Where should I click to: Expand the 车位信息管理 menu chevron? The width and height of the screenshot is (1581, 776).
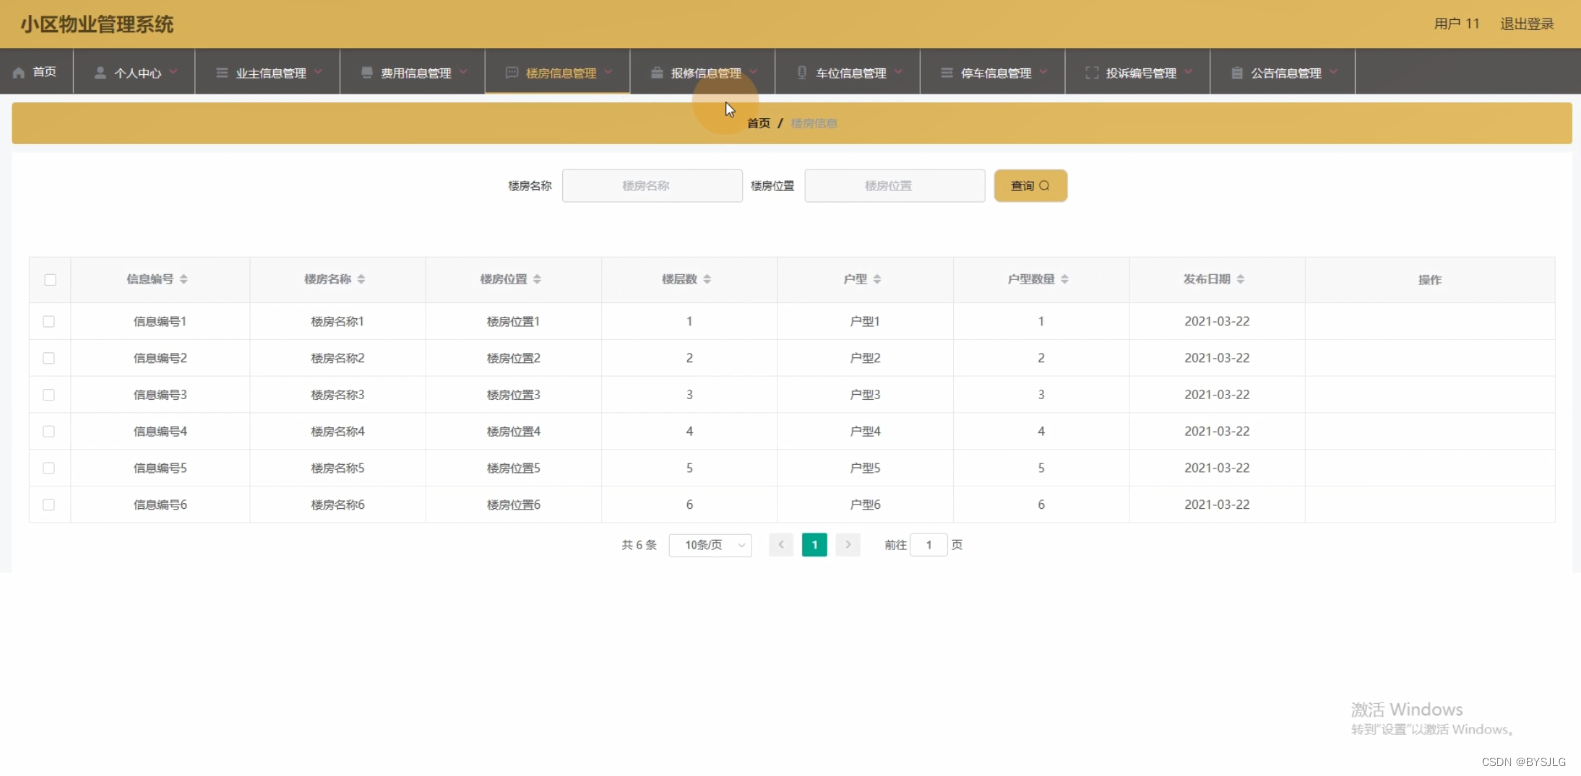click(898, 72)
